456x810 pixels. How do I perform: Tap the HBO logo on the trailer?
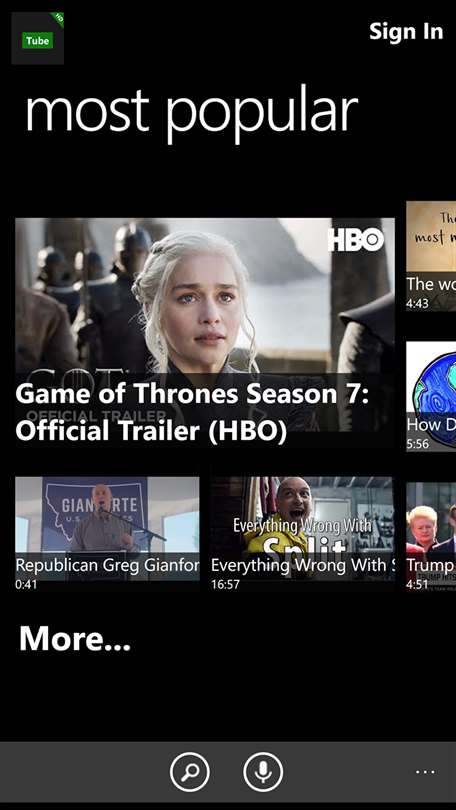pyautogui.click(x=356, y=239)
